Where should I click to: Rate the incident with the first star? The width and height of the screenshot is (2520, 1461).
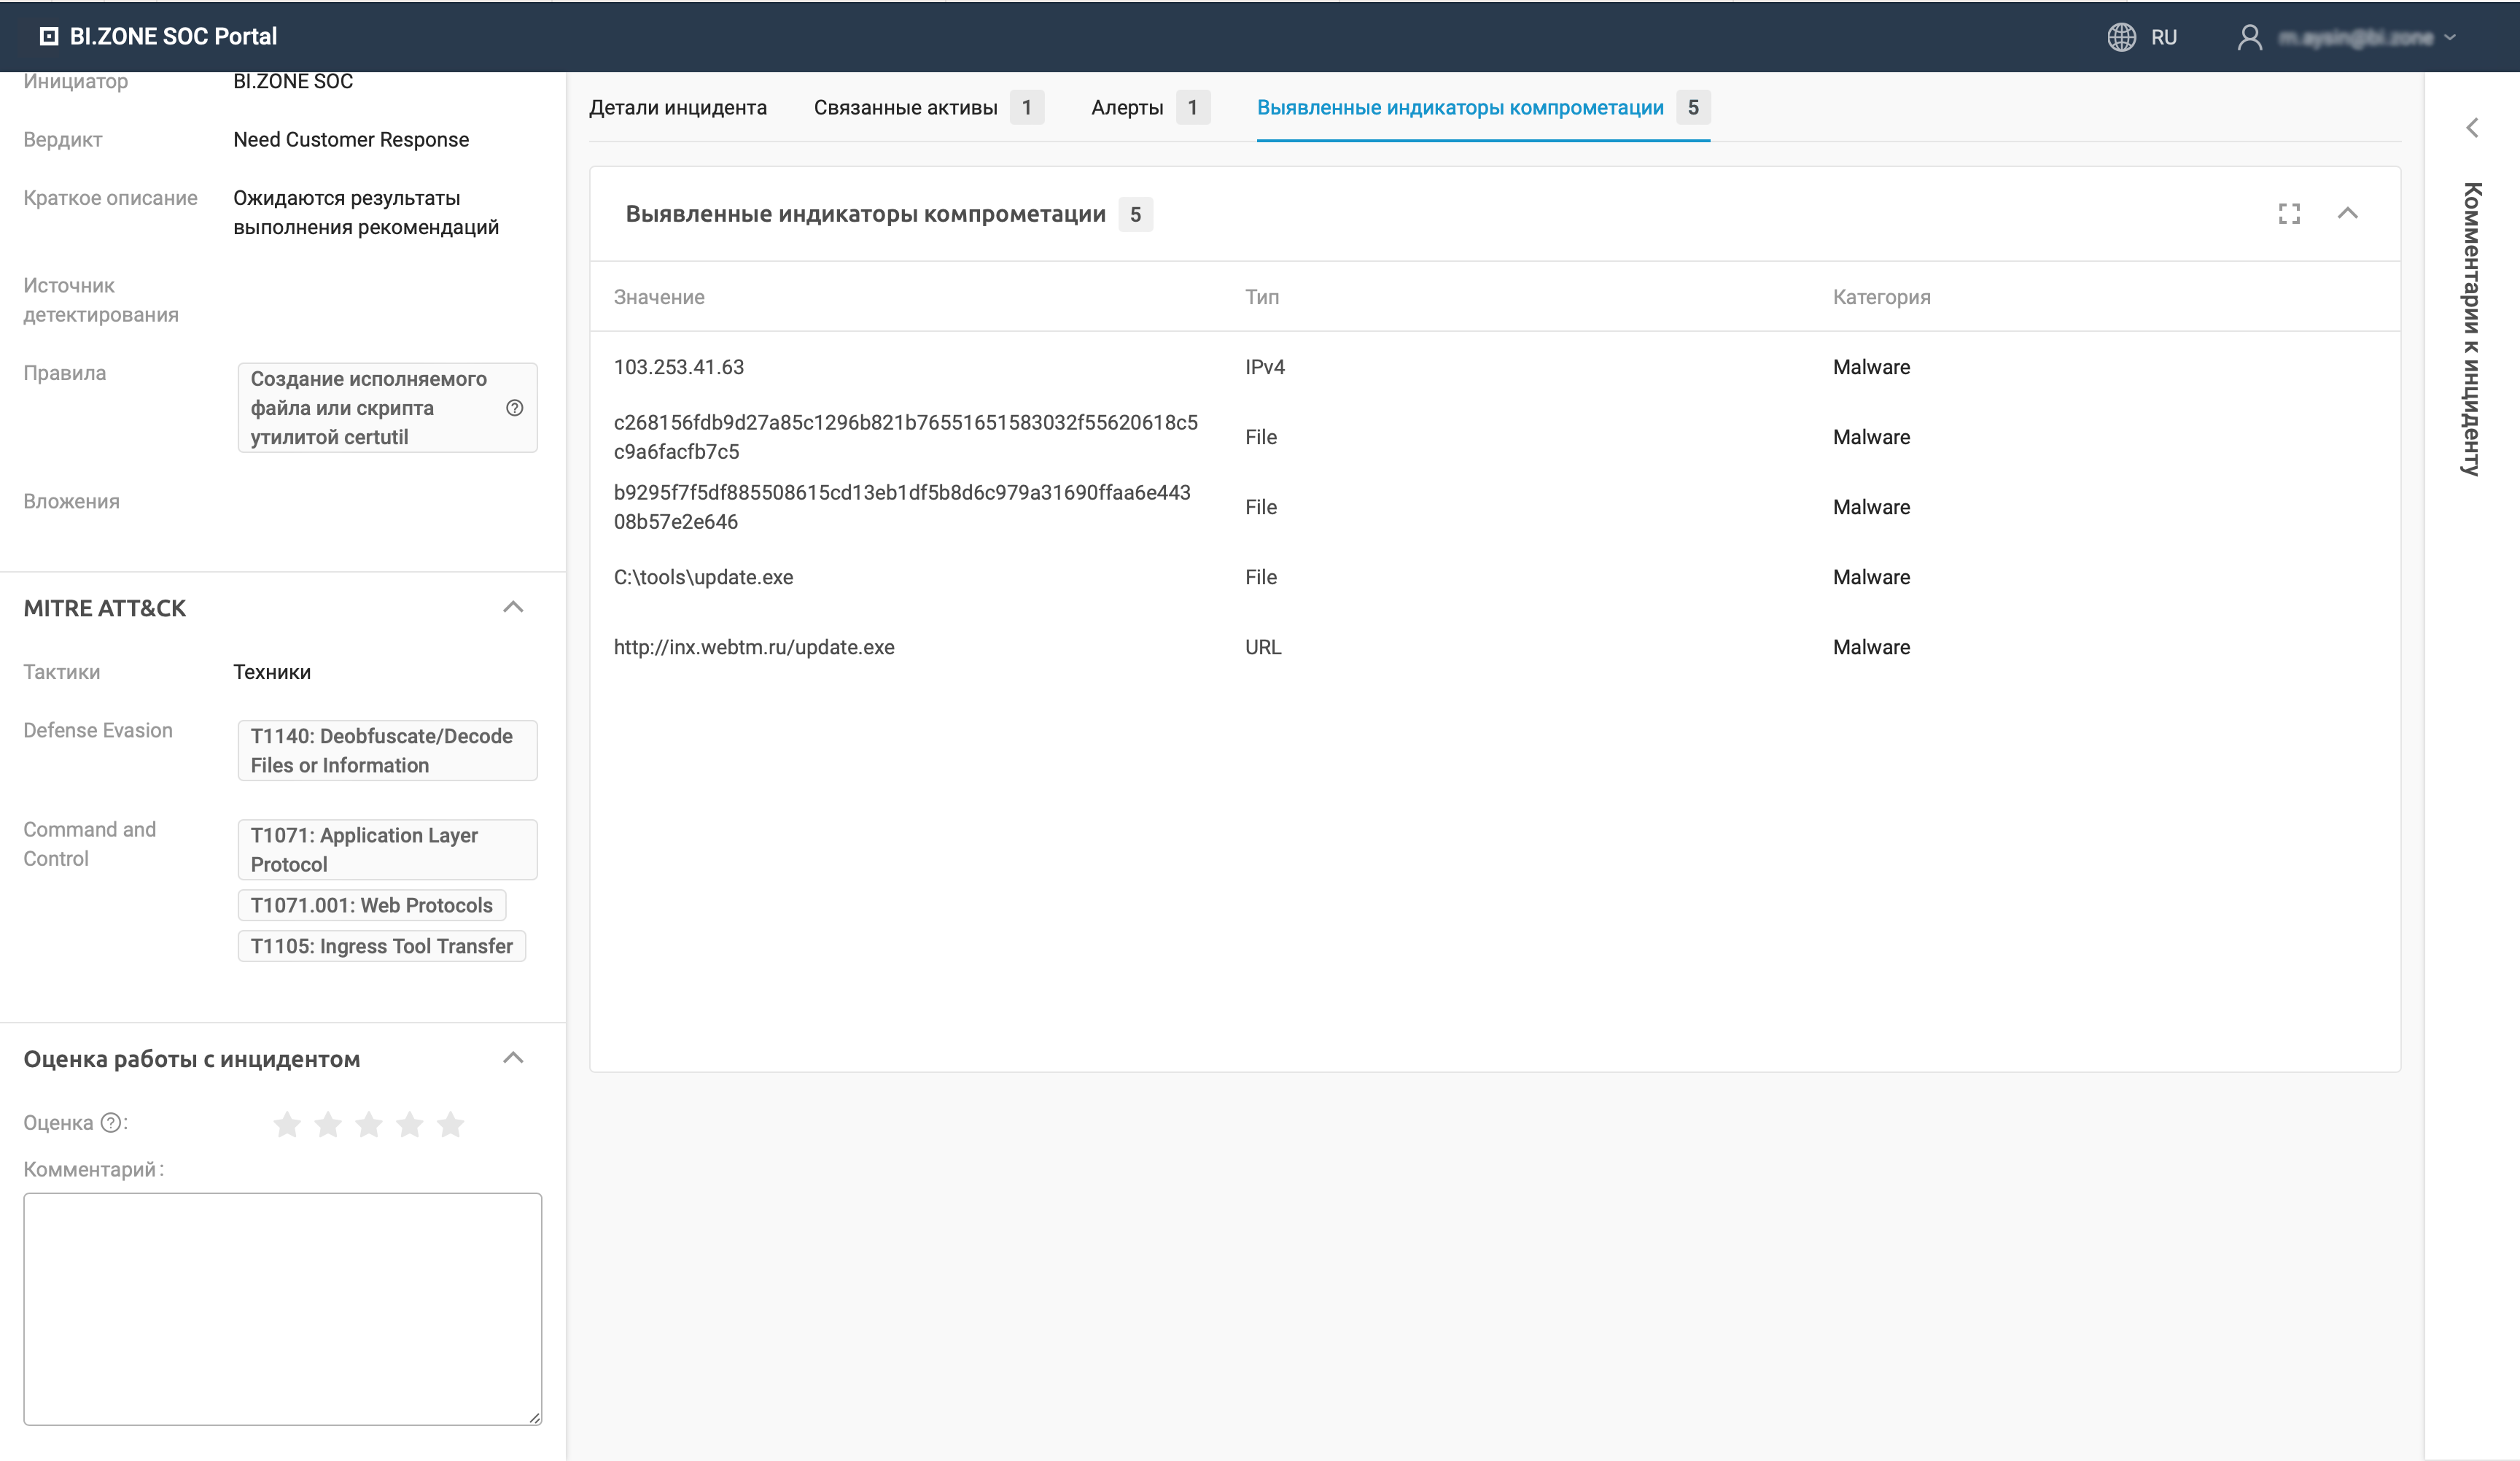pyautogui.click(x=287, y=1124)
